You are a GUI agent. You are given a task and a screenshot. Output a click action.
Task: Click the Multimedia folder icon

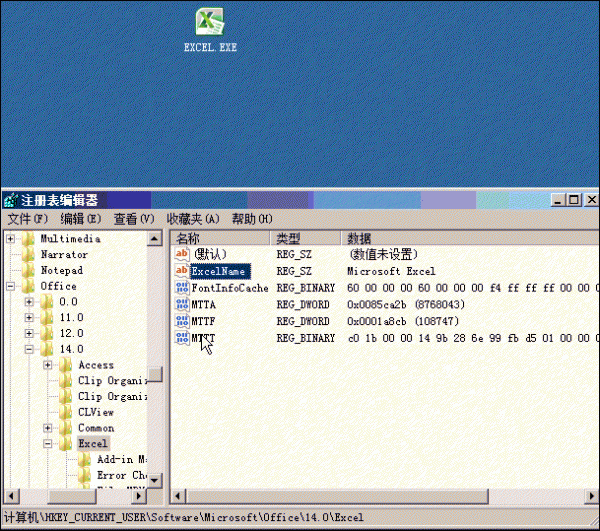coord(28,239)
